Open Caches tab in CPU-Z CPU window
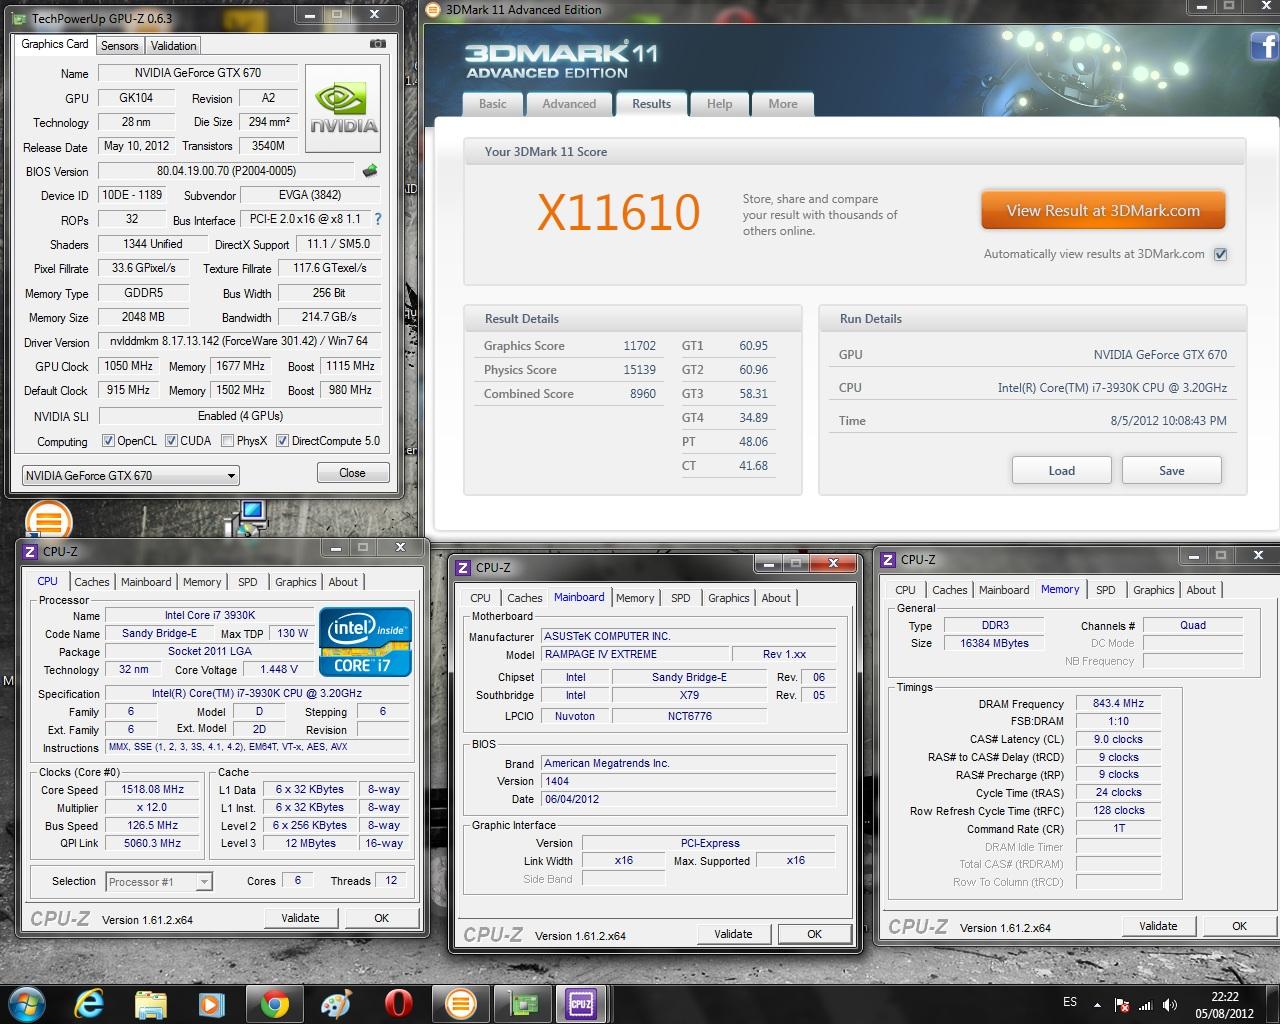Viewport: 1280px width, 1024px height. click(x=92, y=582)
